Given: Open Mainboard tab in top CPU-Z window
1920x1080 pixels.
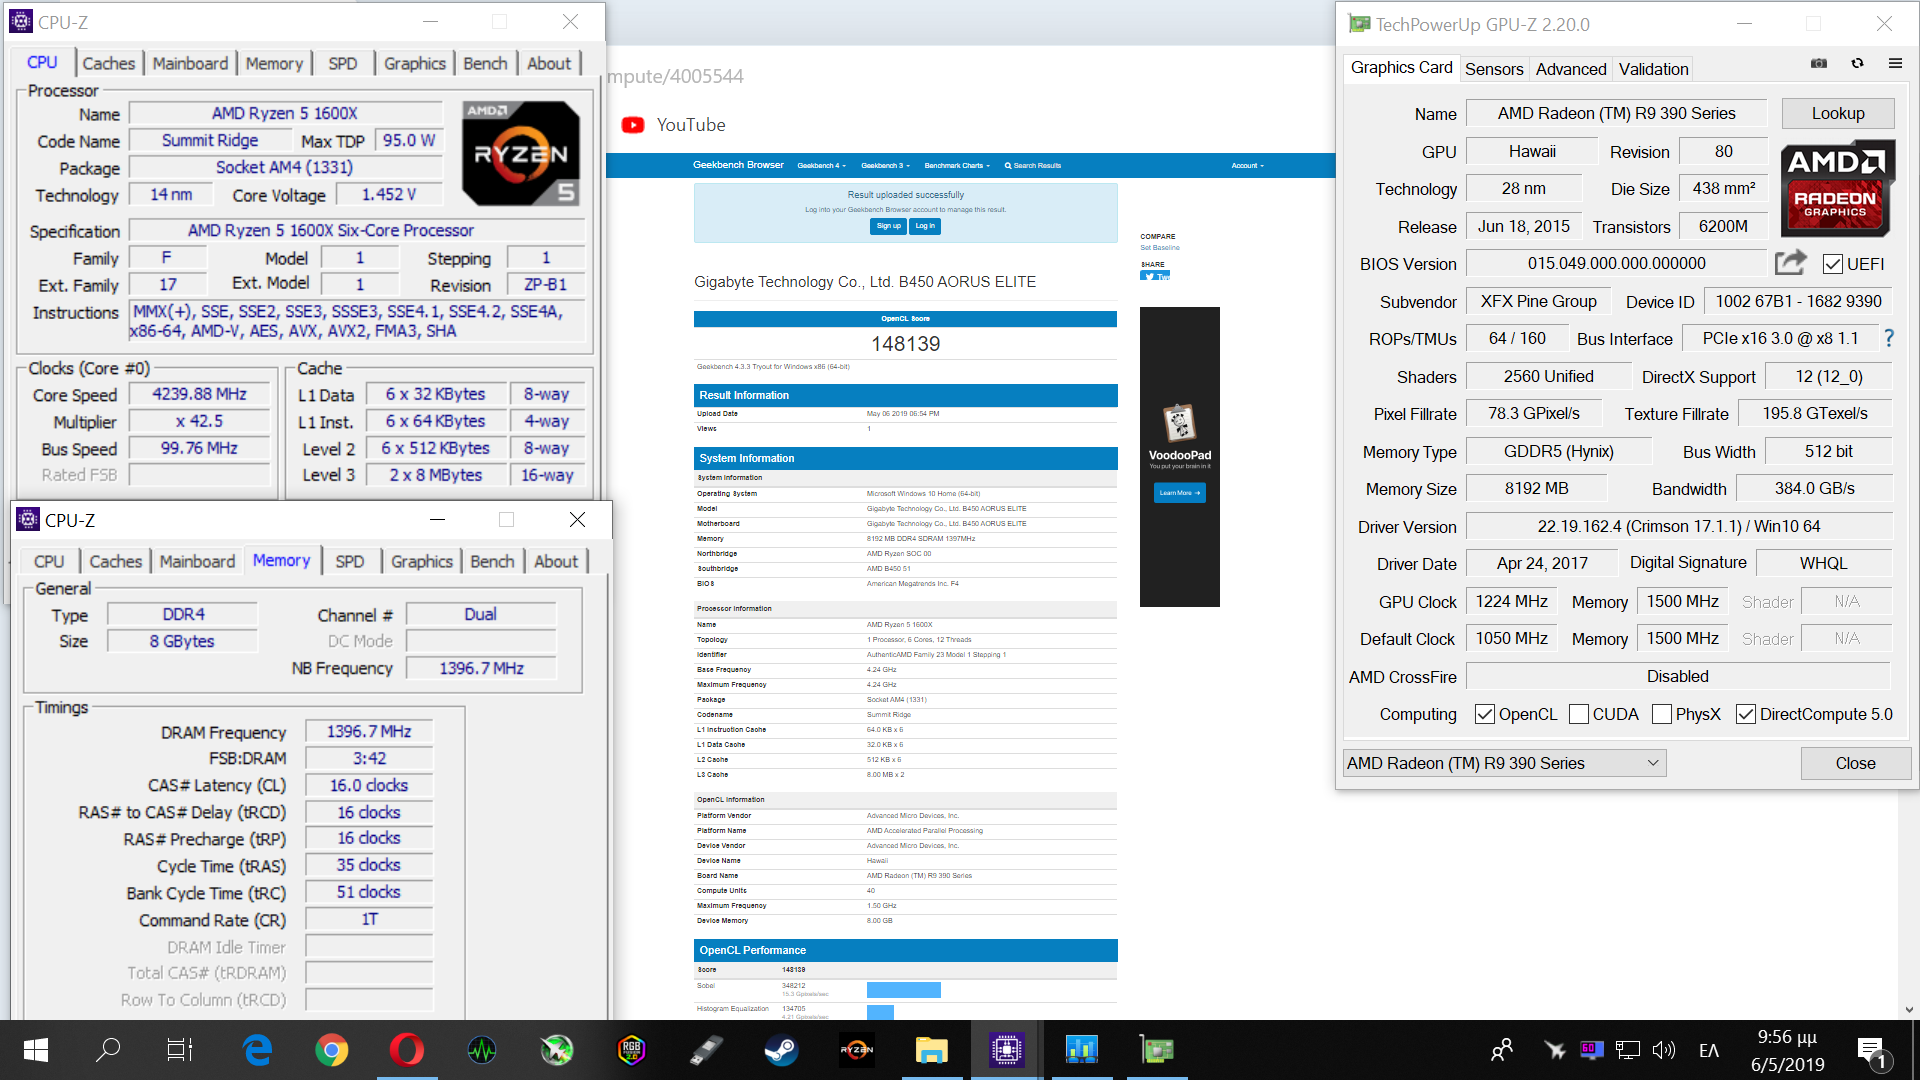Looking at the screenshot, I should pos(190,63).
